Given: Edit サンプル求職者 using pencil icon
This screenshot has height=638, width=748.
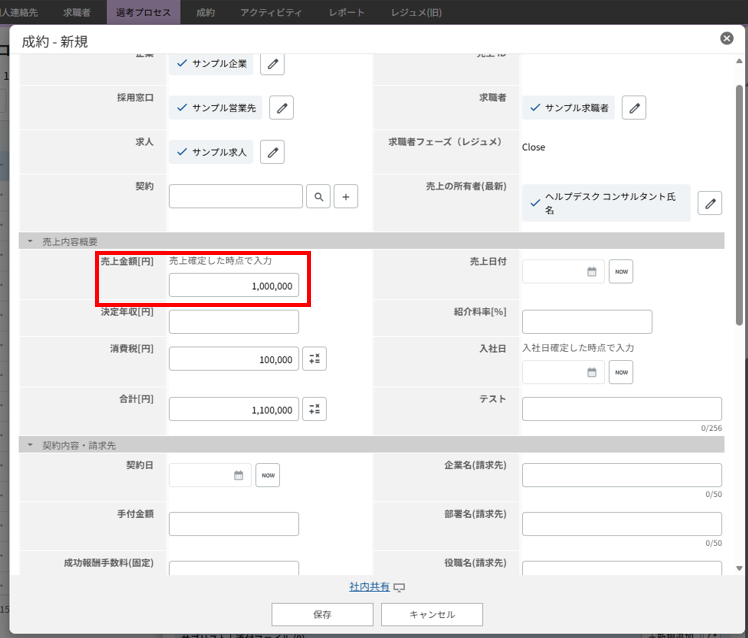Looking at the screenshot, I should tap(633, 107).
